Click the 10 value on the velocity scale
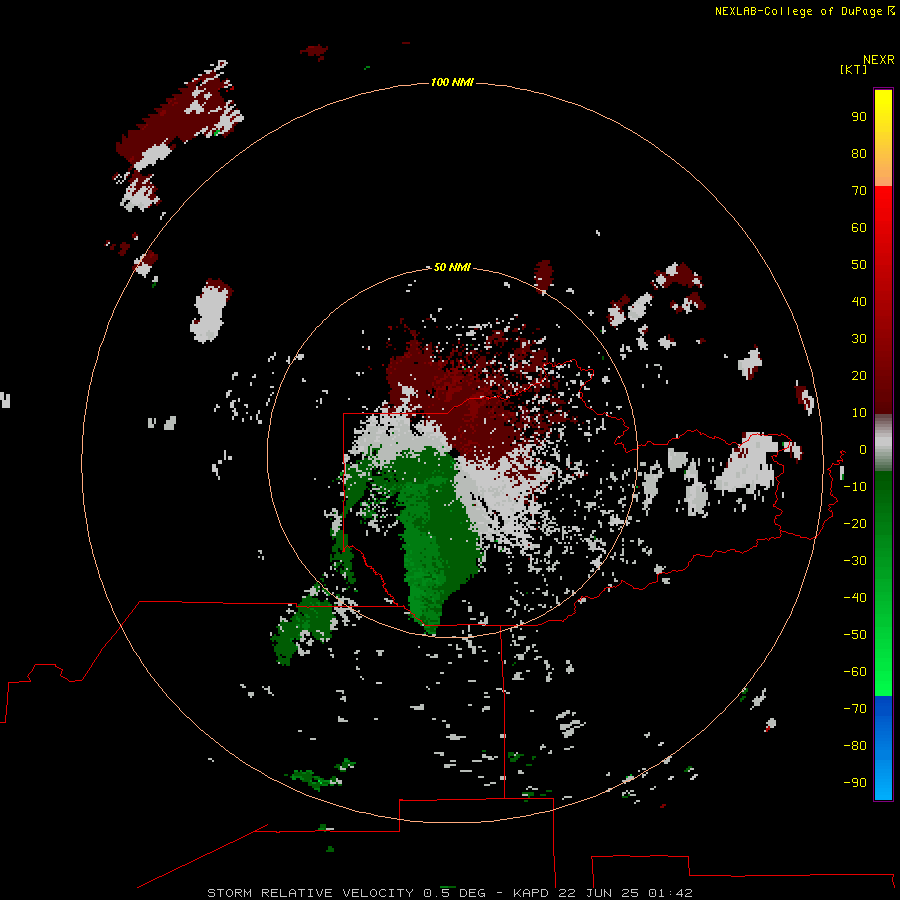 coord(859,413)
